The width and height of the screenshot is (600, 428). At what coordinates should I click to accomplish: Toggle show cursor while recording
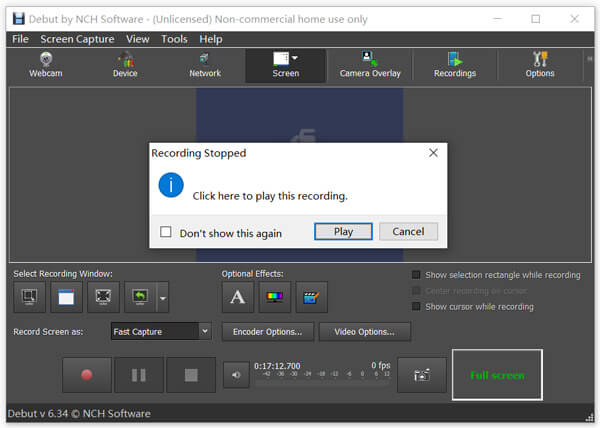[x=417, y=306]
